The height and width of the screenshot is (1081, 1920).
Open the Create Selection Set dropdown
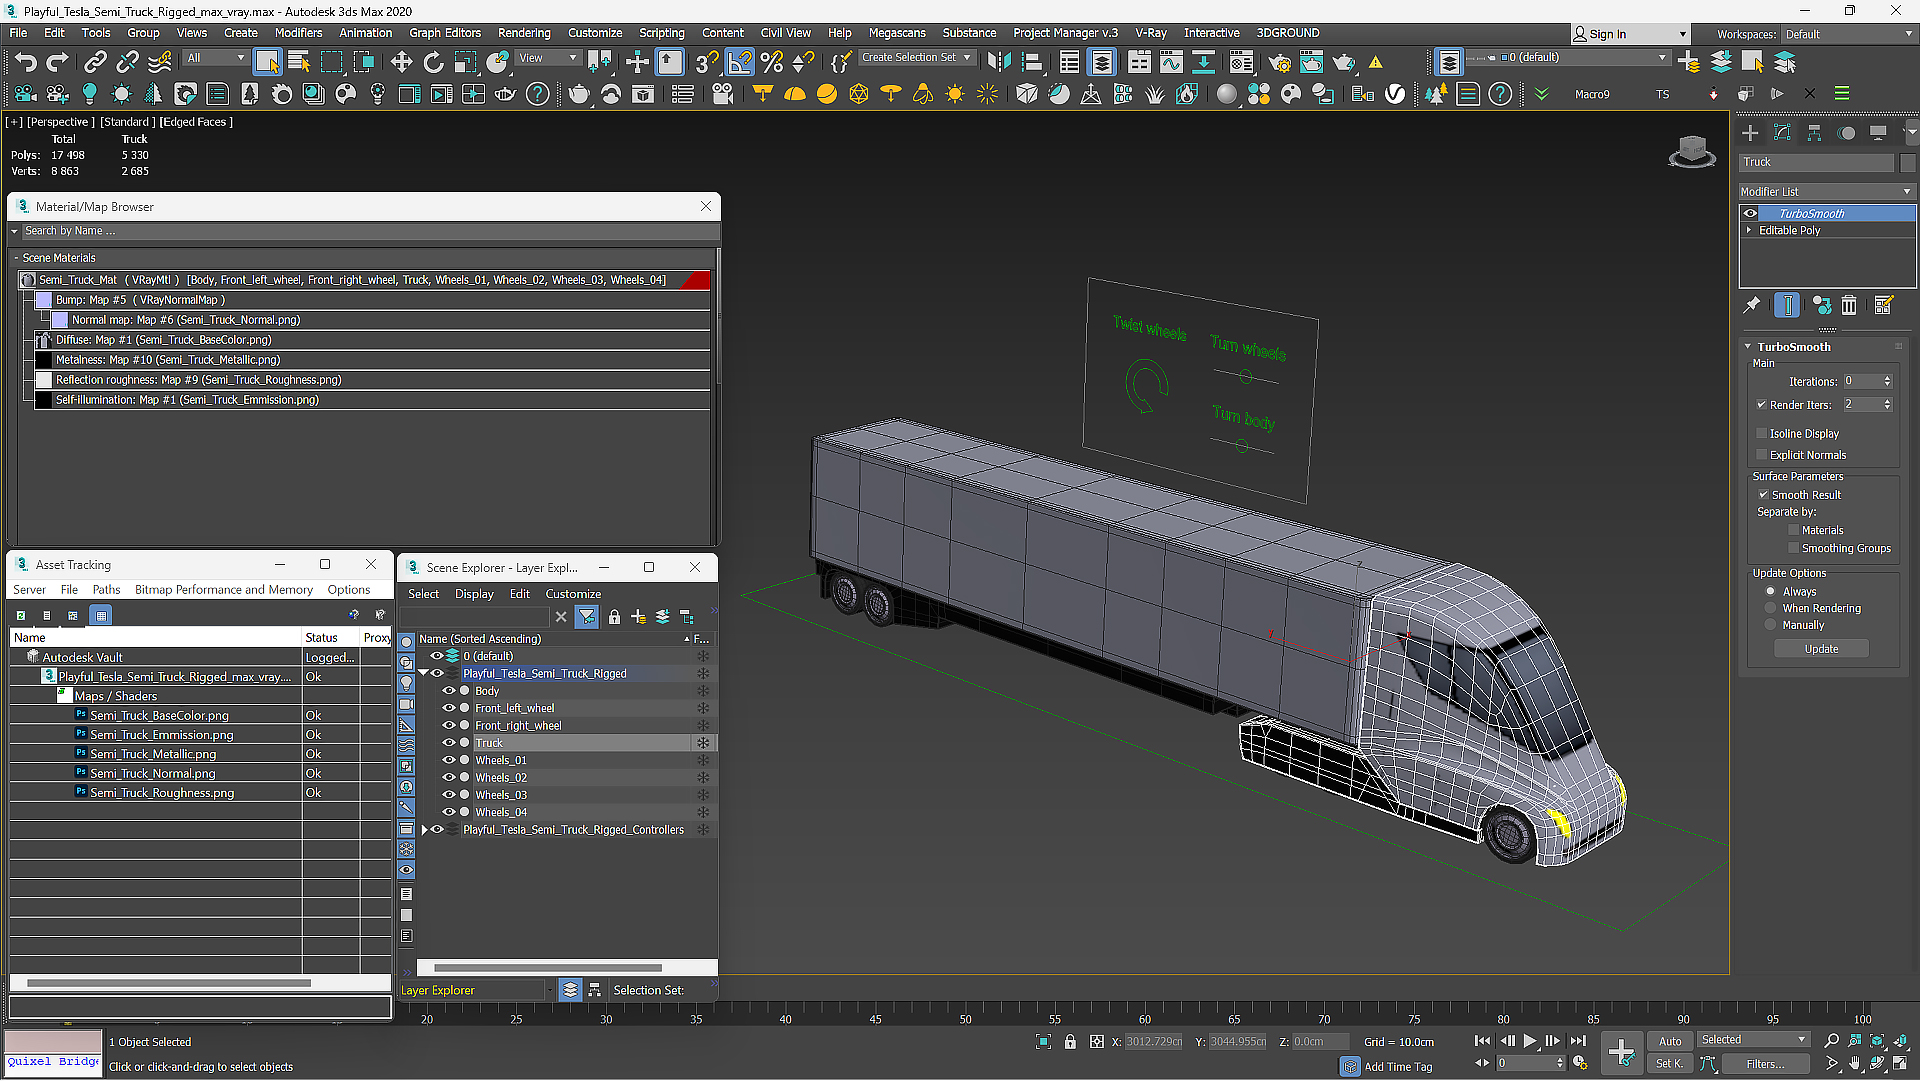click(x=916, y=58)
